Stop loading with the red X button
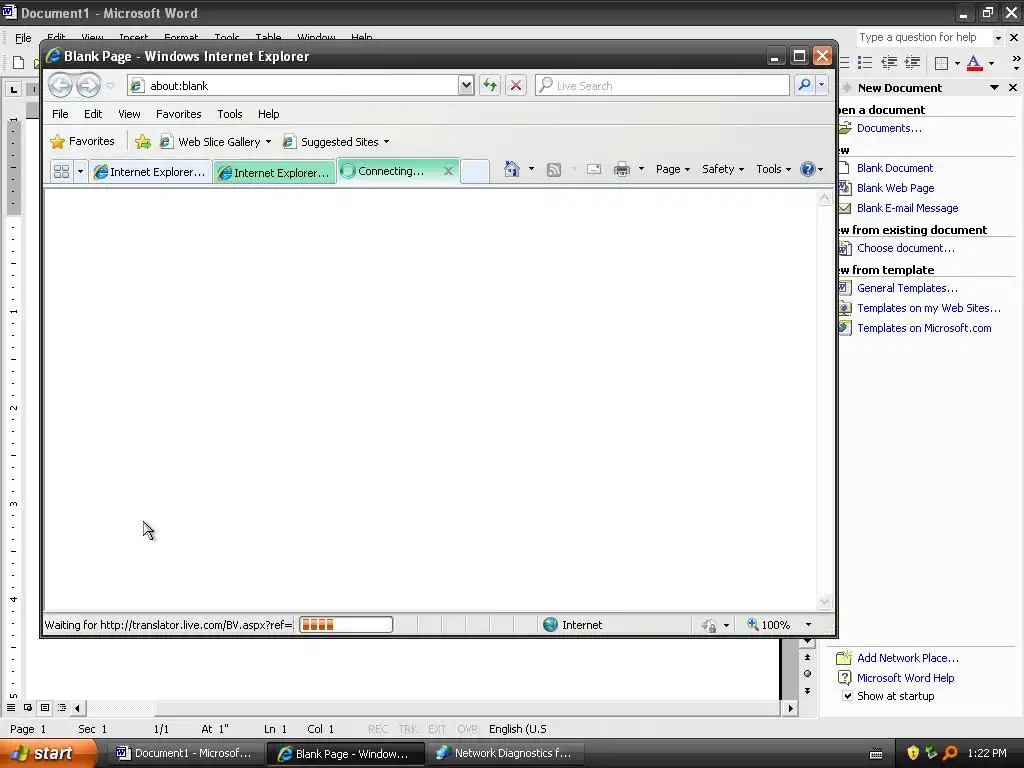The height and width of the screenshot is (768, 1024). (x=516, y=85)
